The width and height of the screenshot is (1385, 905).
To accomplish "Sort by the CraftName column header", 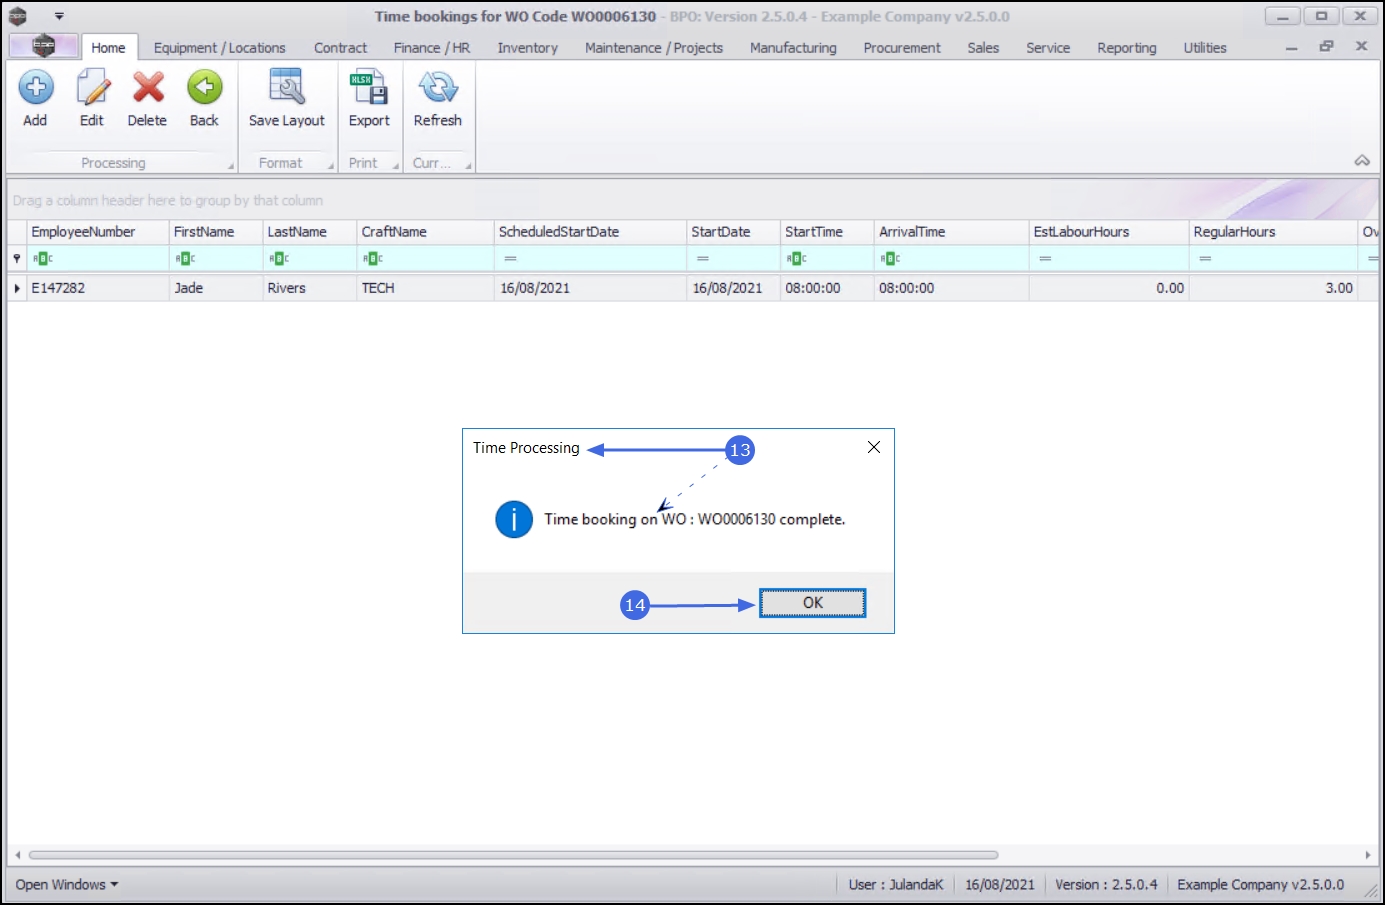I will [425, 232].
